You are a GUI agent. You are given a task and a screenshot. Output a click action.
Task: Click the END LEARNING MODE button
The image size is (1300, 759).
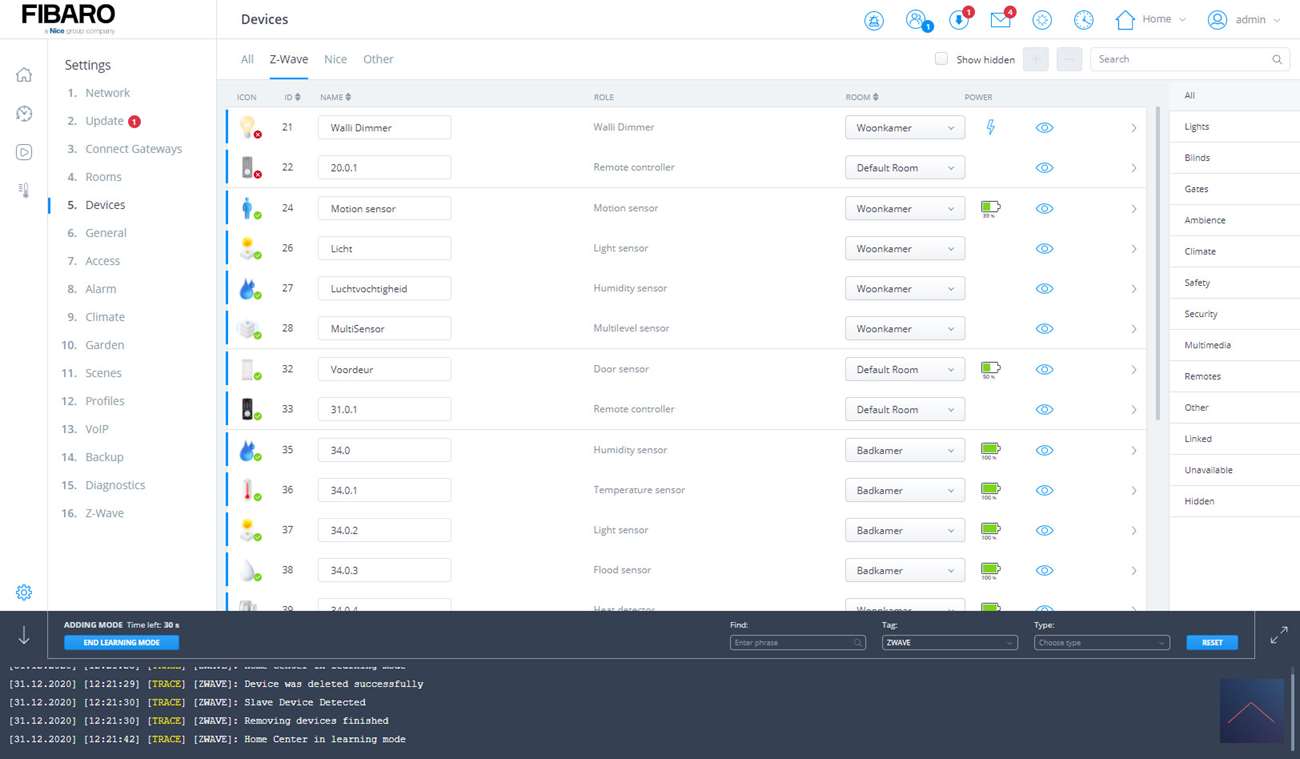(121, 642)
